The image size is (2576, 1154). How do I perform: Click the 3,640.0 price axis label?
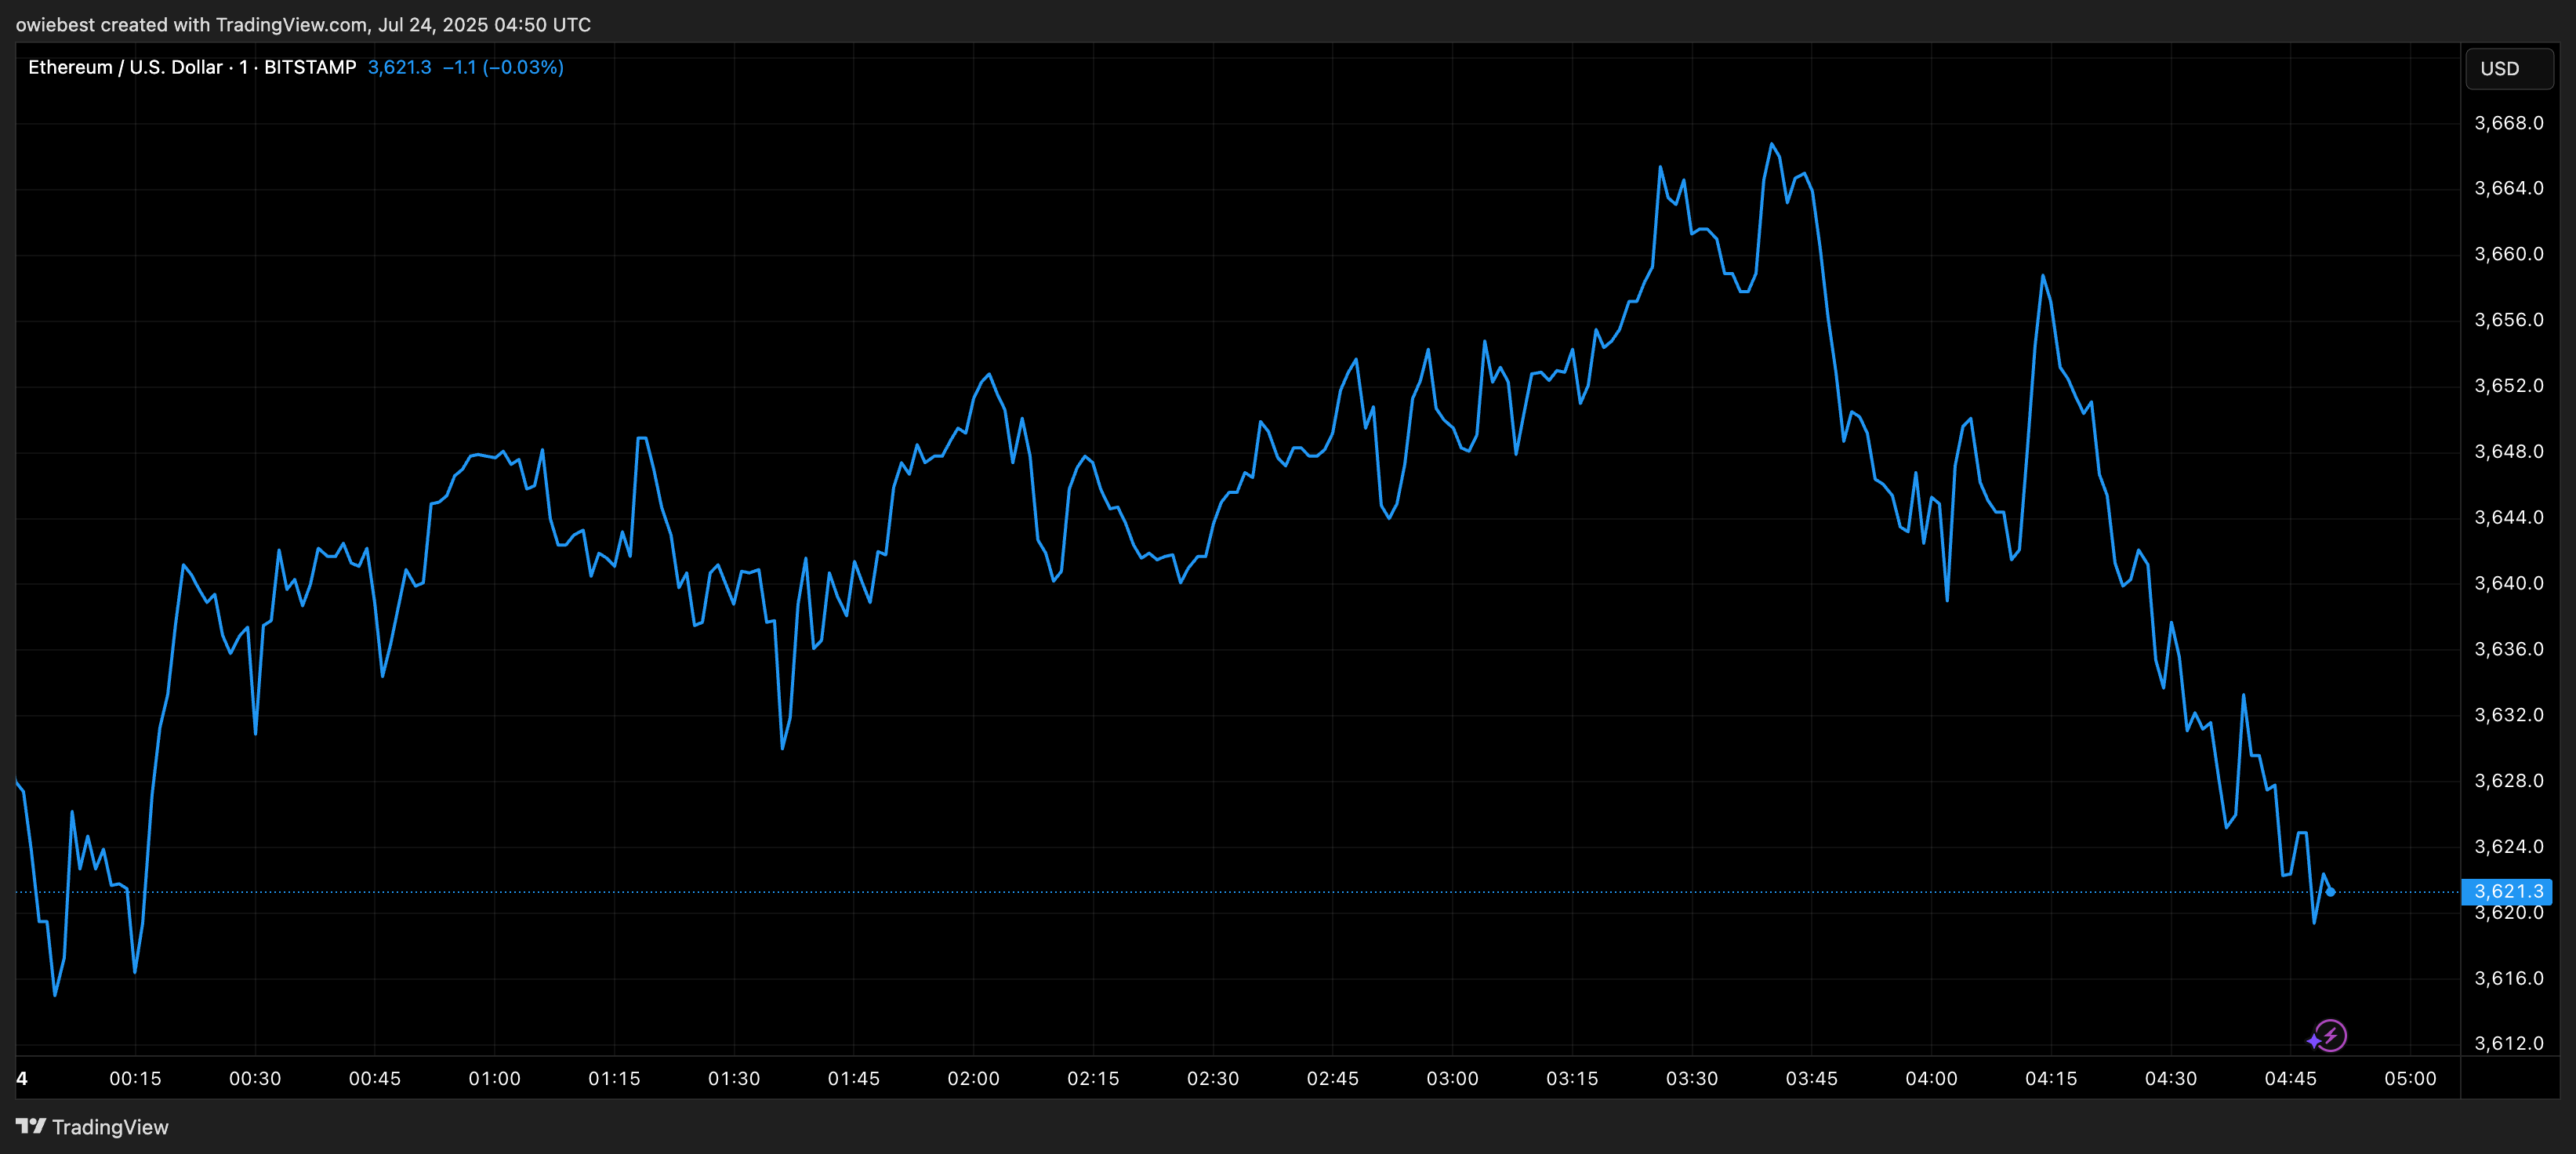coord(2508,583)
